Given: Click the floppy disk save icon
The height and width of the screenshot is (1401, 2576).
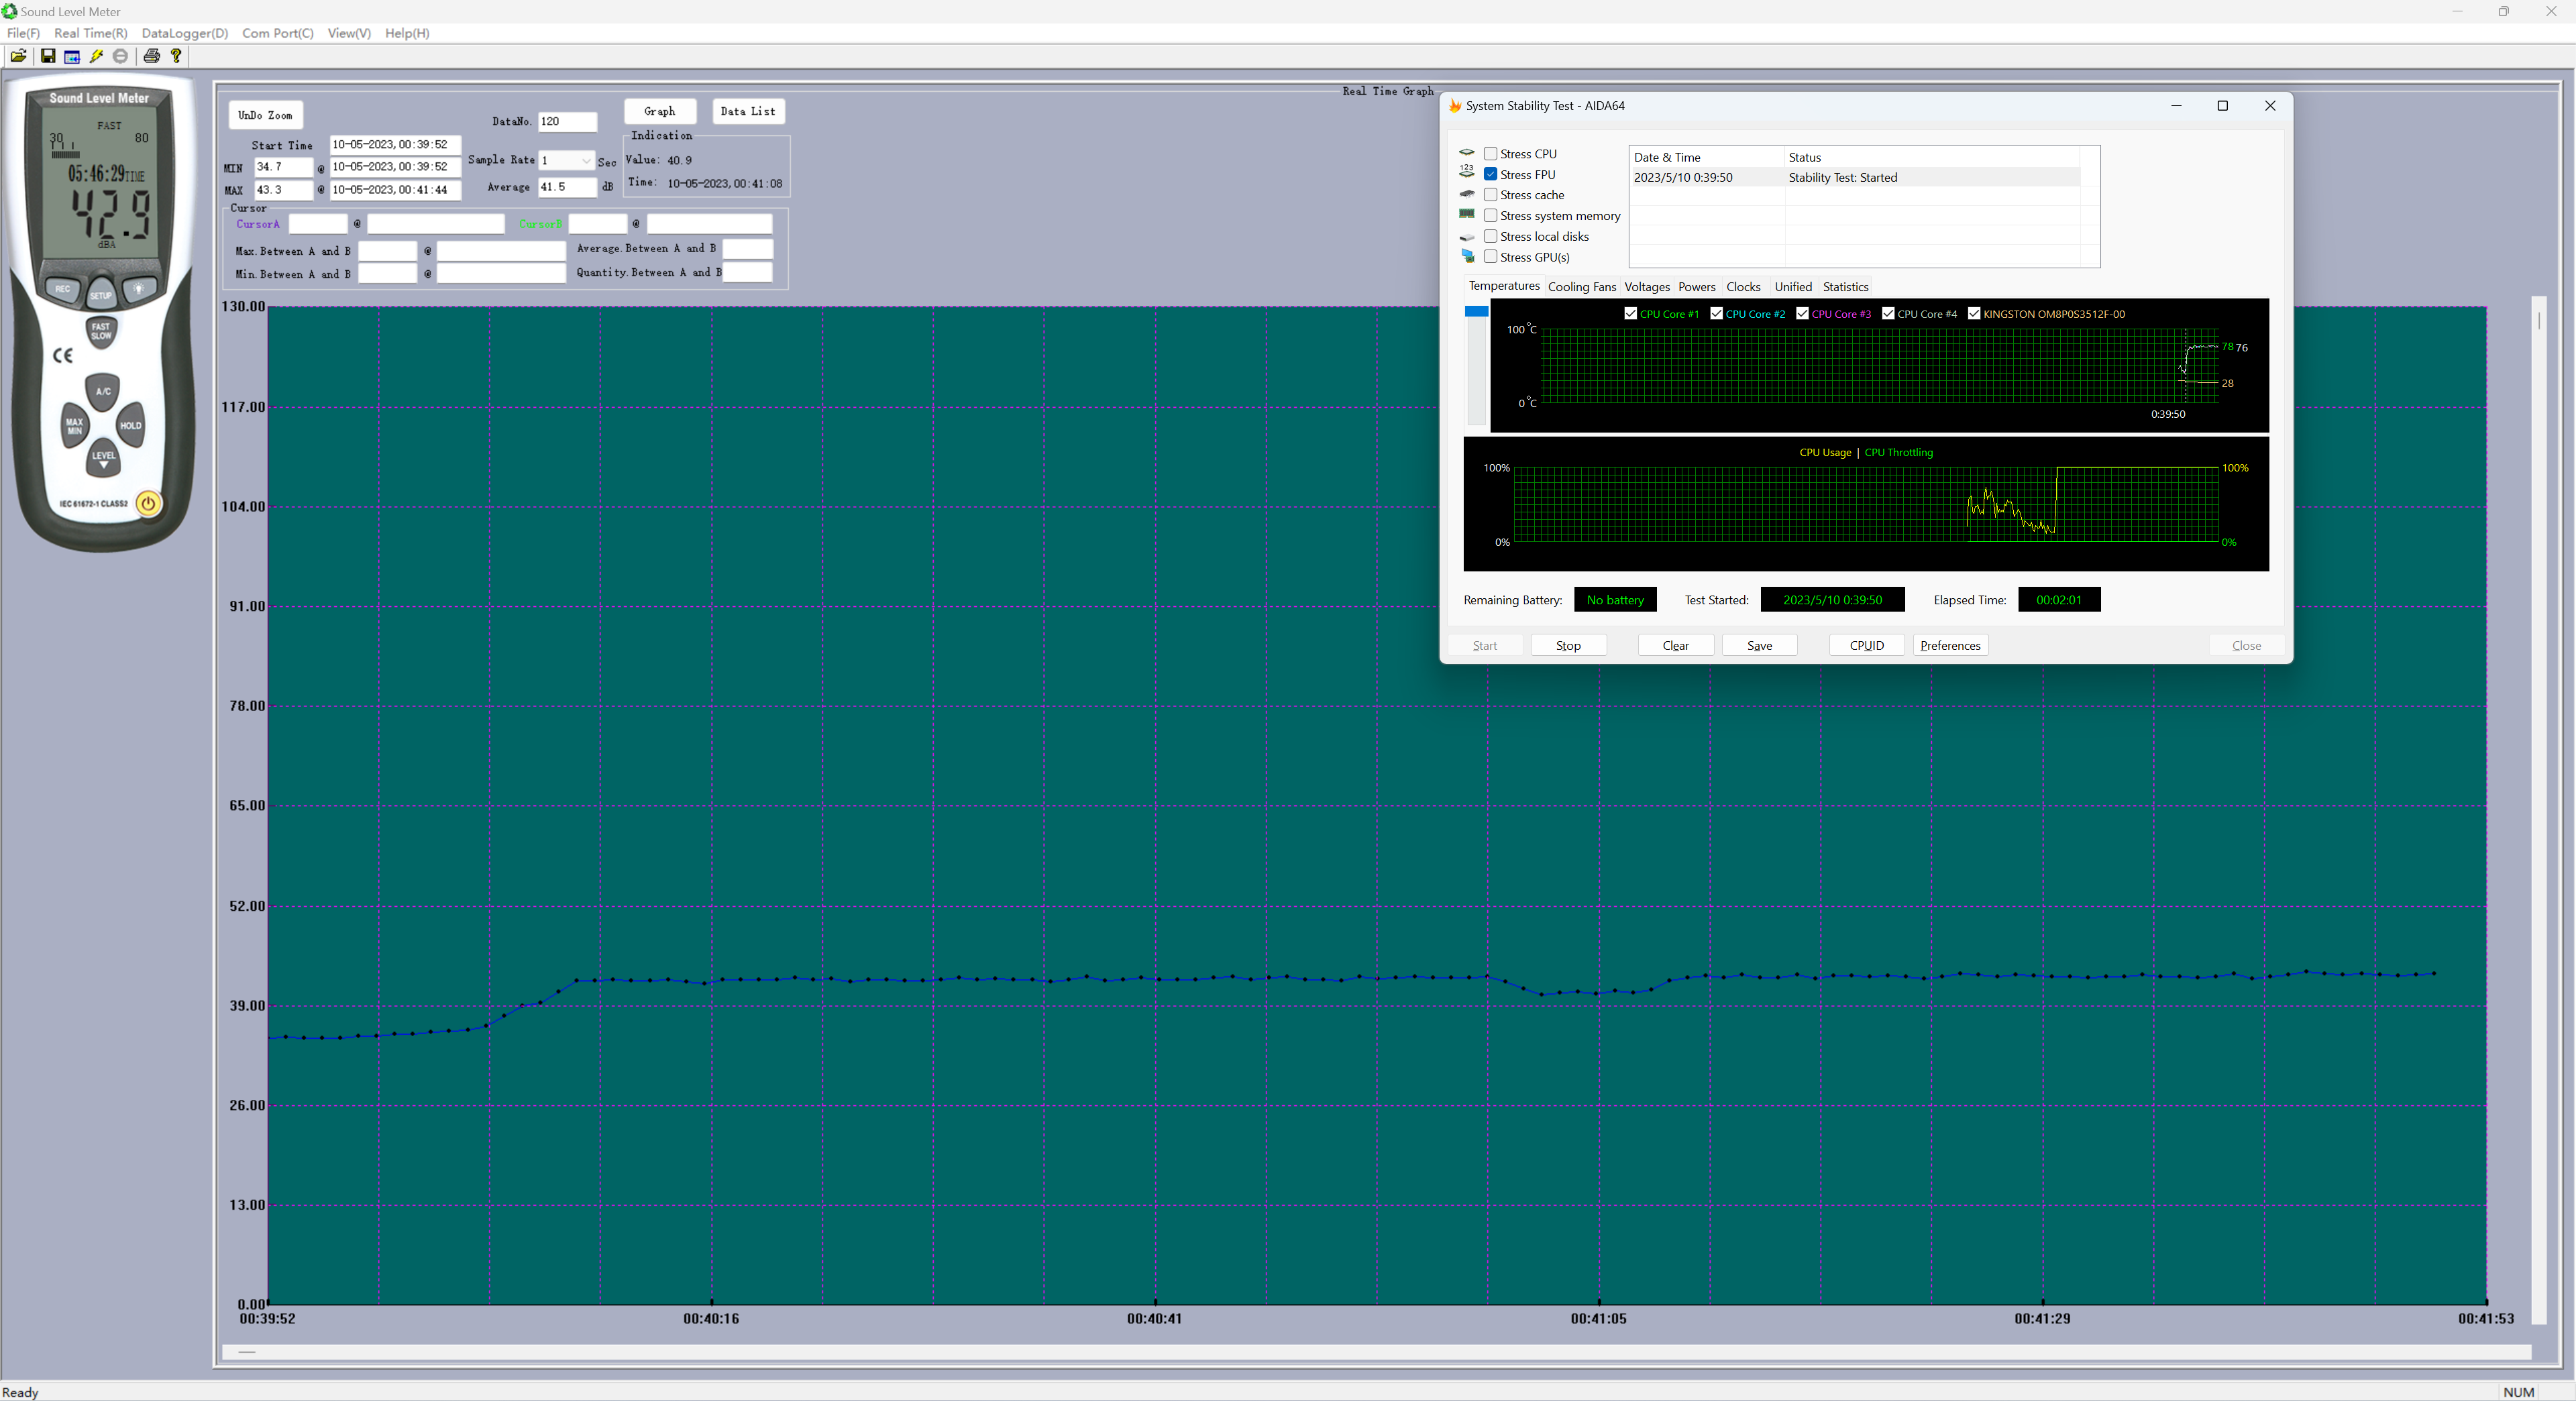Looking at the screenshot, I should [47, 56].
